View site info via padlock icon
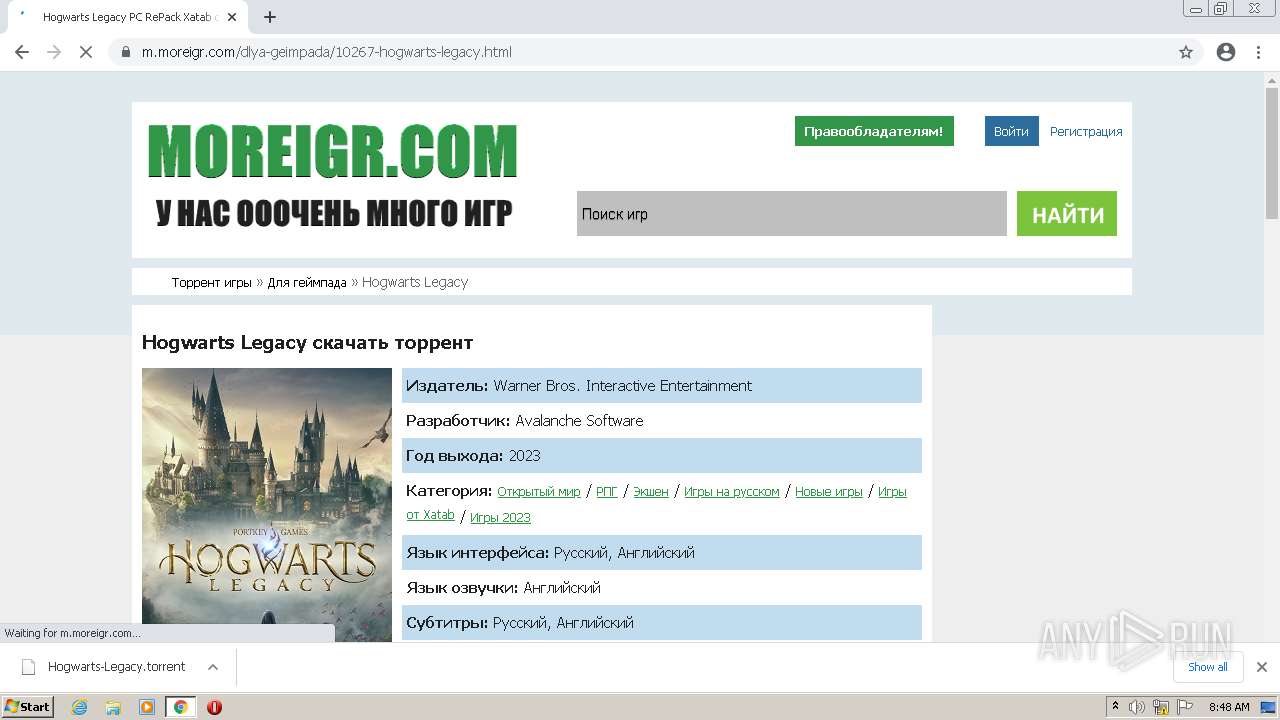Viewport: 1280px width, 720px height. 126,52
